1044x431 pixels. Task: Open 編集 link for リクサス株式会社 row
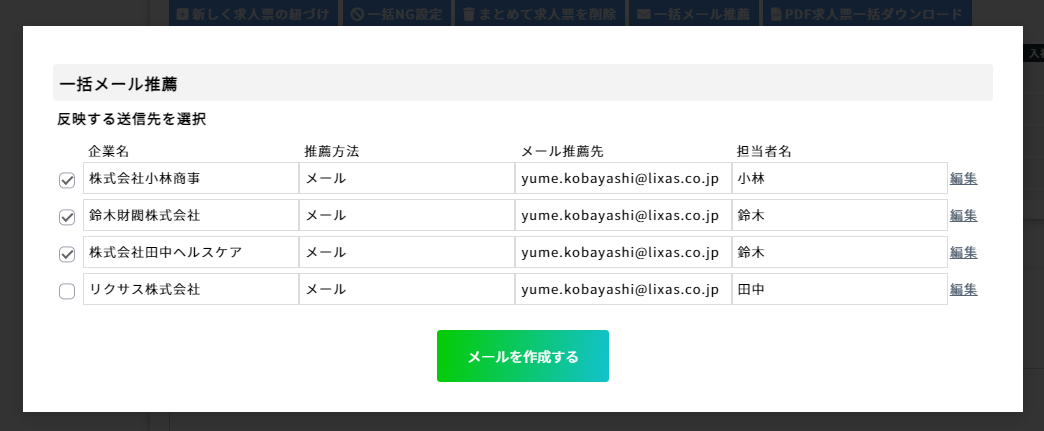click(x=963, y=290)
